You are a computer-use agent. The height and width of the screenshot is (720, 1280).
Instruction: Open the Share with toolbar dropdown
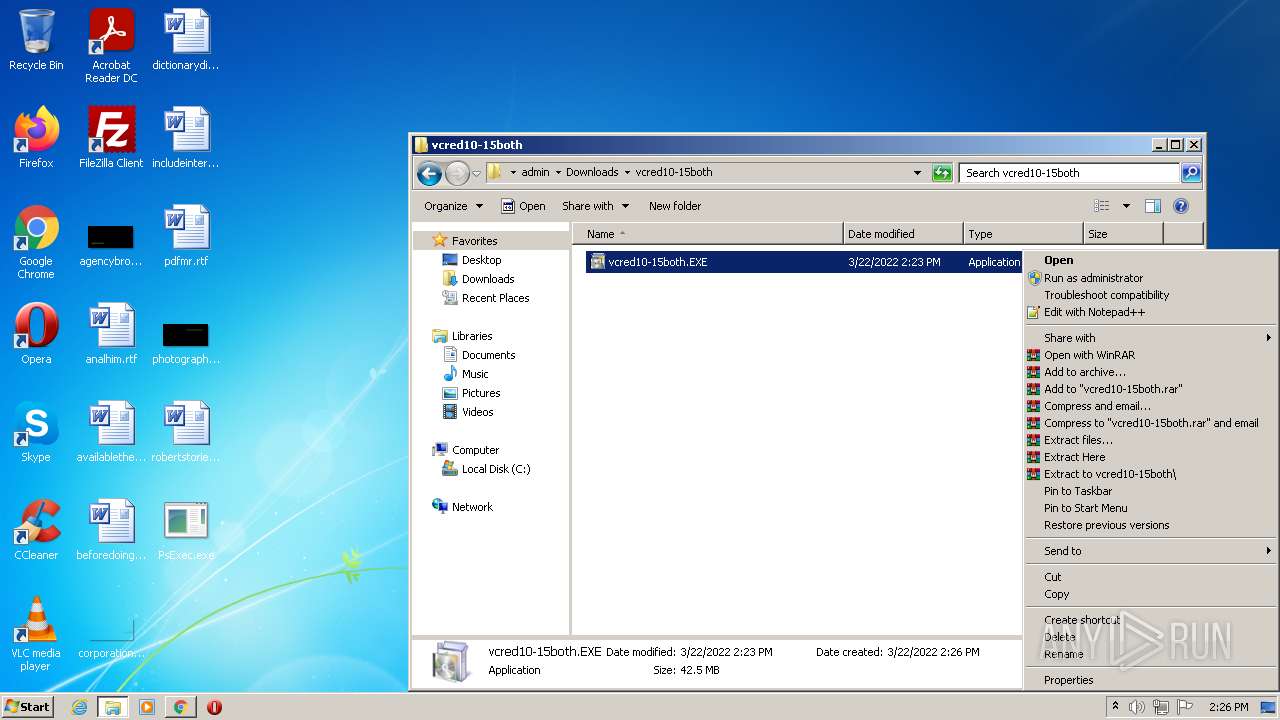tap(596, 206)
